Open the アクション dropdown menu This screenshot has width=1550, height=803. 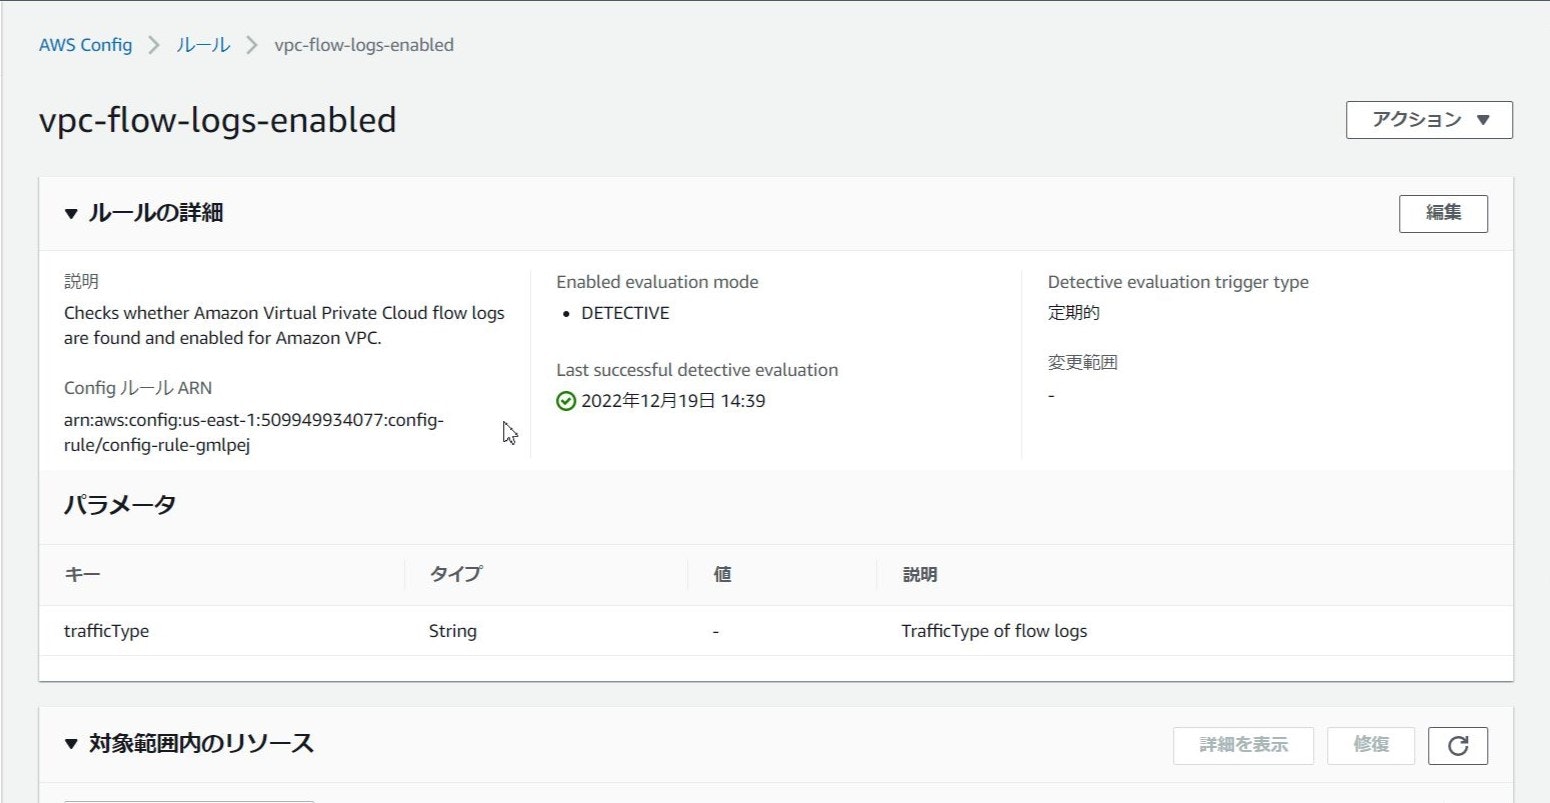[1429, 120]
